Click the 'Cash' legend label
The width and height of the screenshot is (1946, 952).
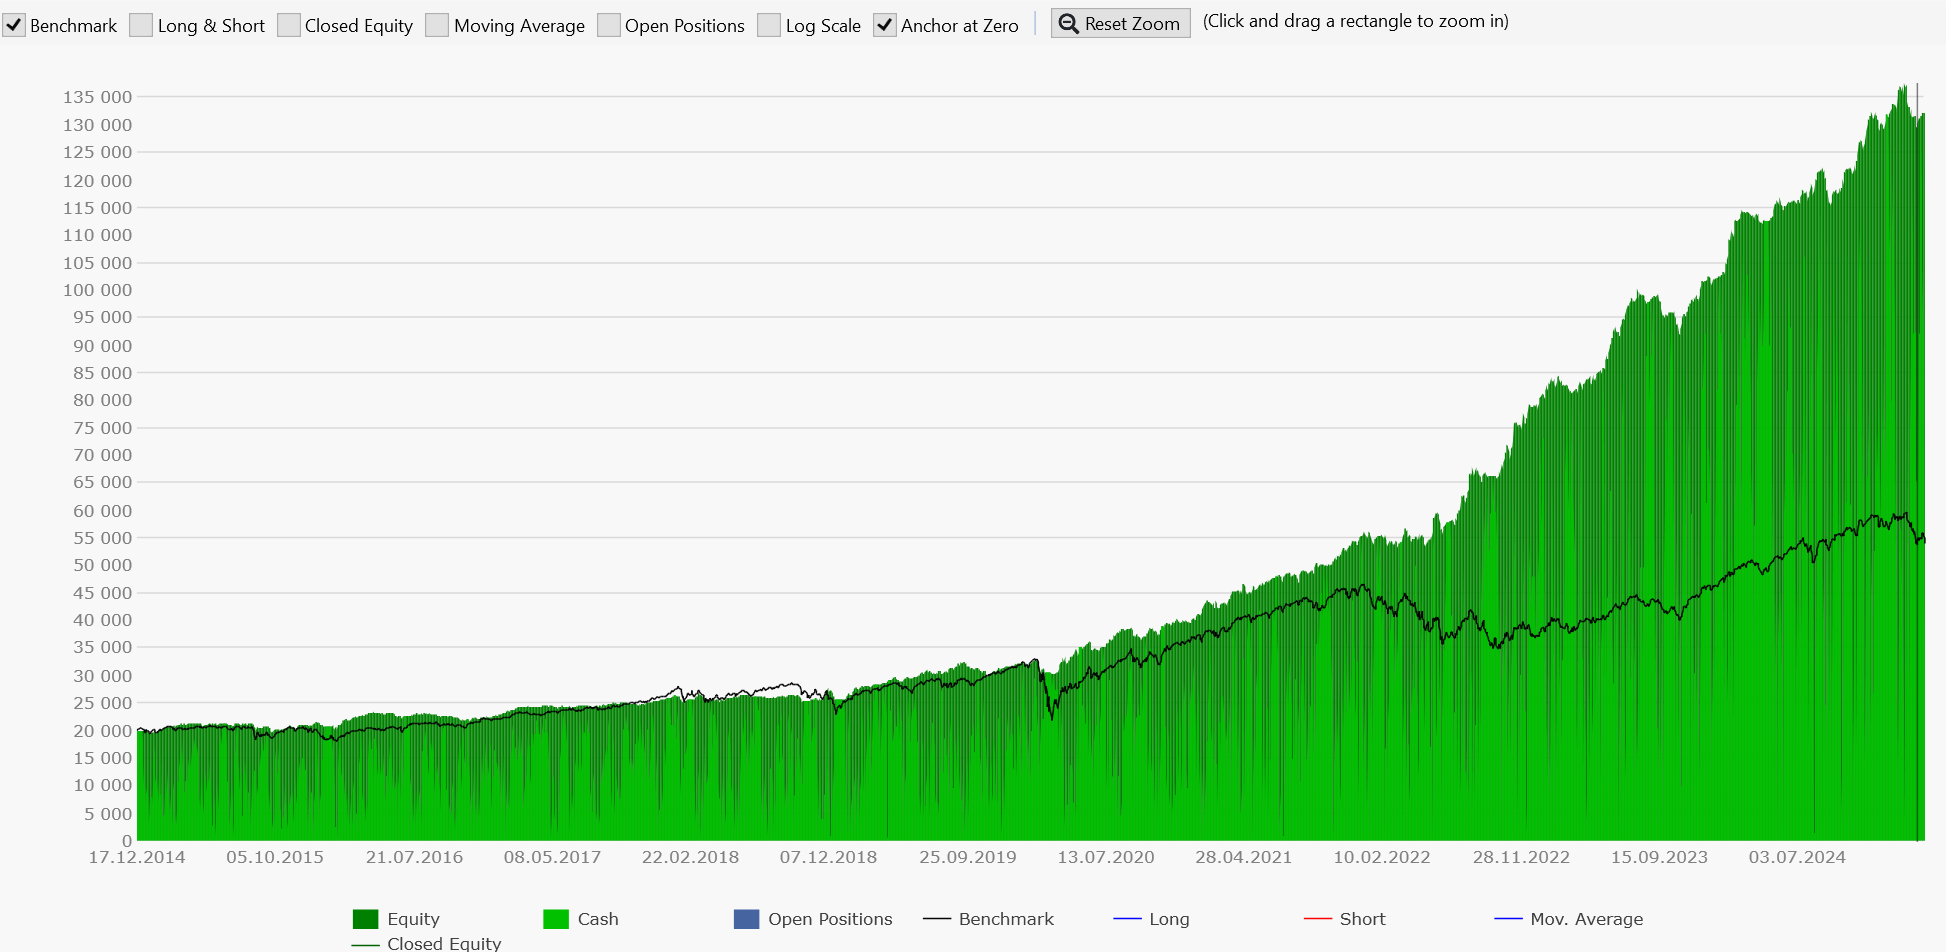(598, 919)
